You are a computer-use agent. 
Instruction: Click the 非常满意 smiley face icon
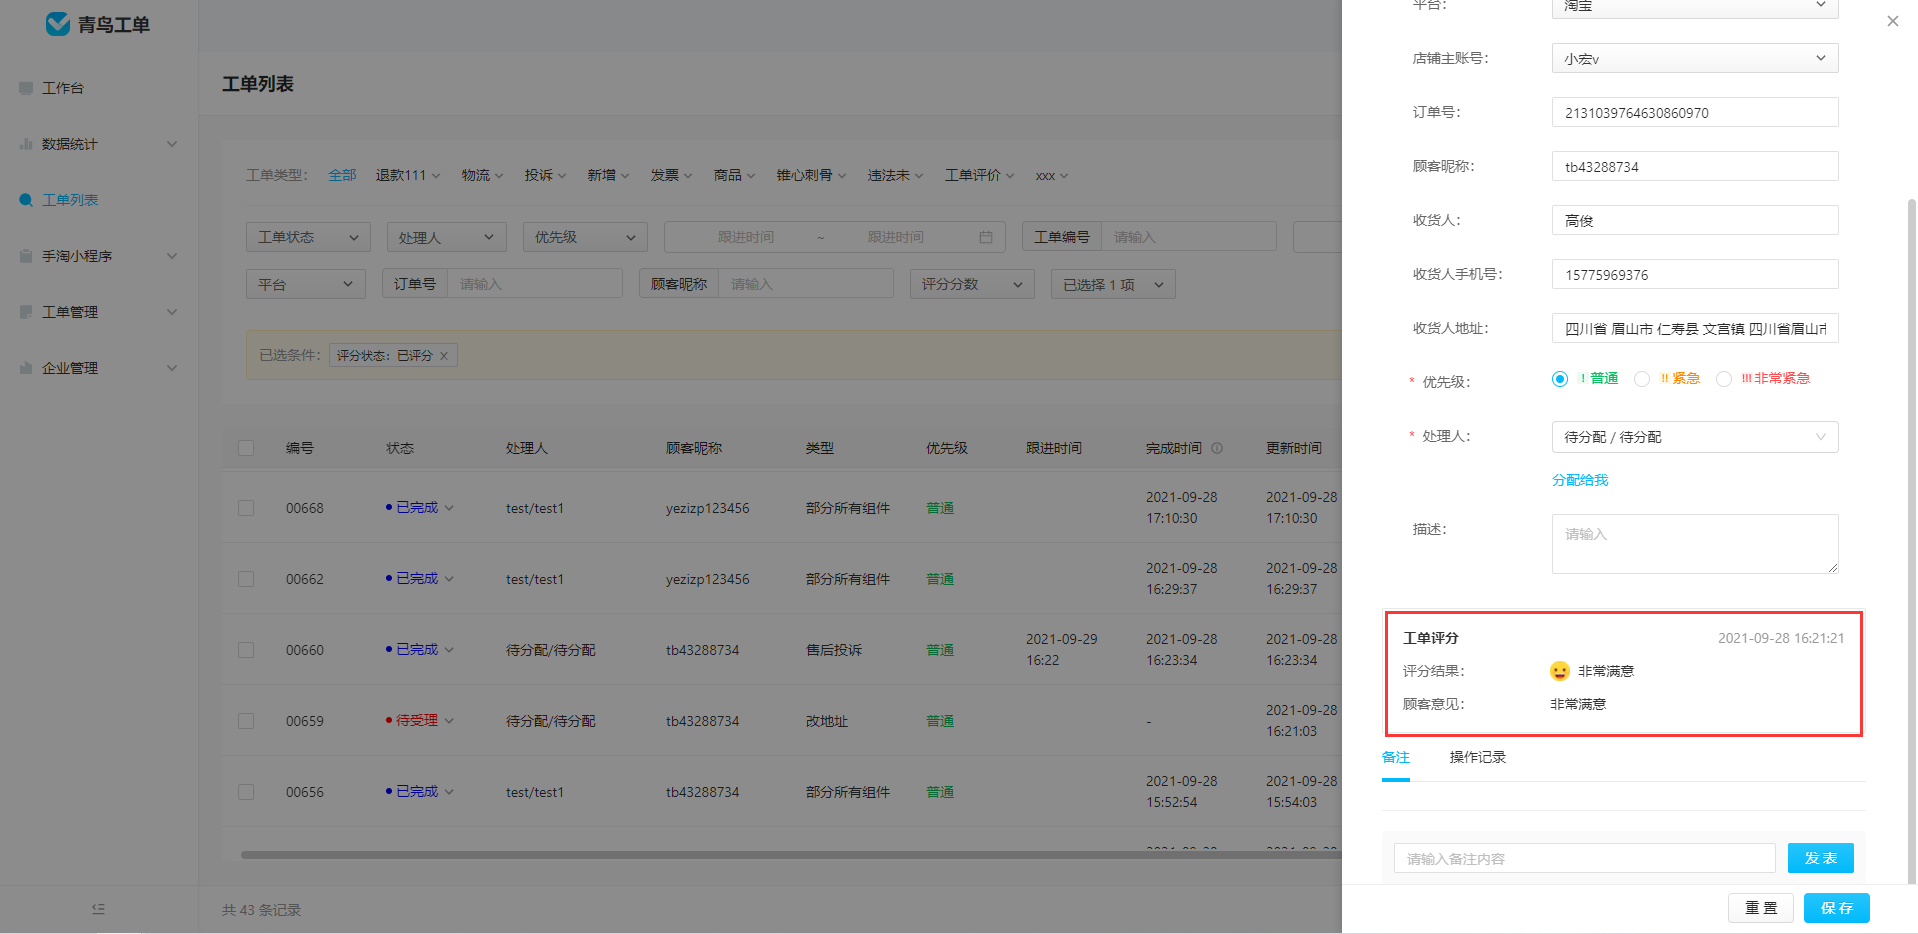pos(1559,671)
